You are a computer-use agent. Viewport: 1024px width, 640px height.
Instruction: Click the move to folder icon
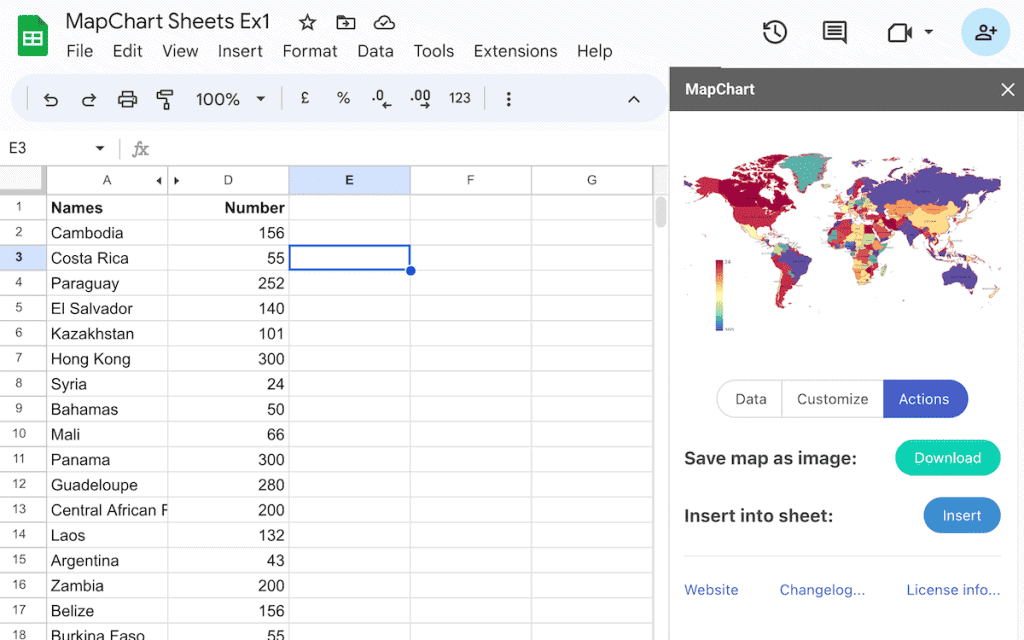click(345, 23)
